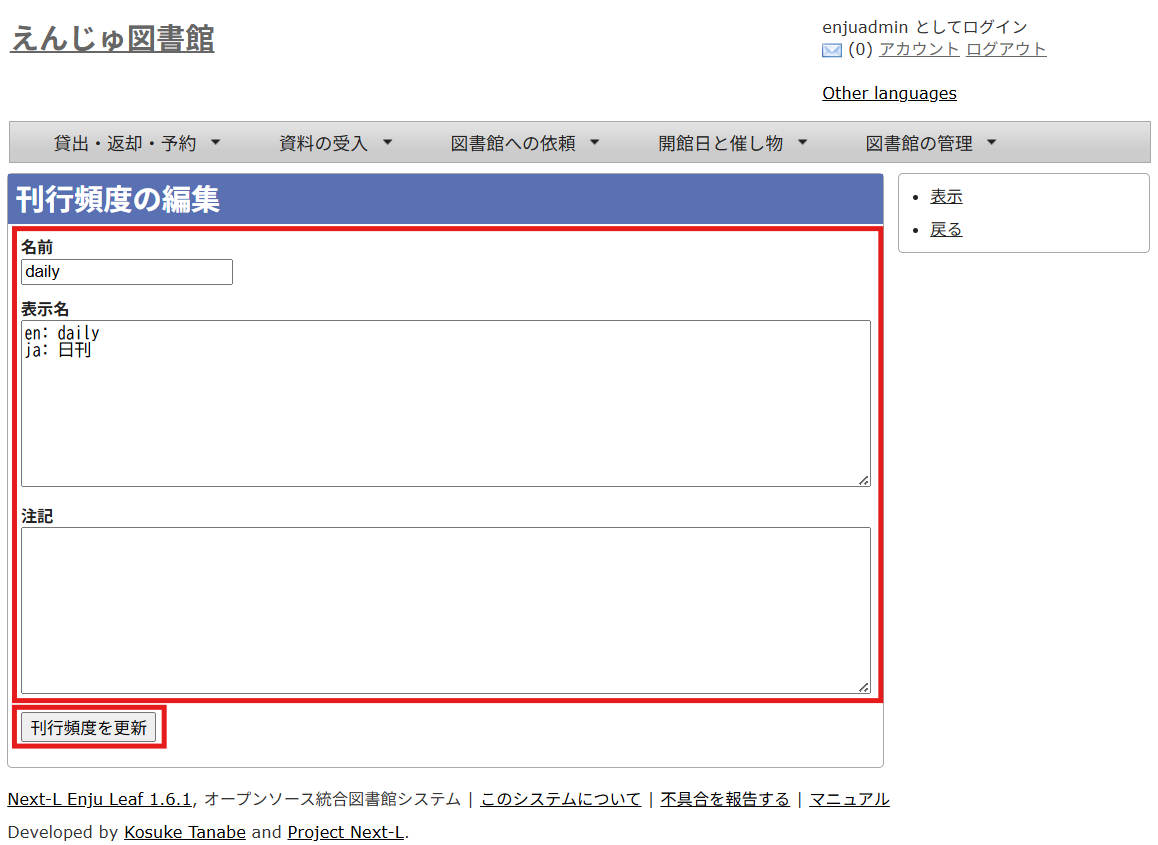Open the このシステムについて link
Screen dimensions: 1158x845
561,799
